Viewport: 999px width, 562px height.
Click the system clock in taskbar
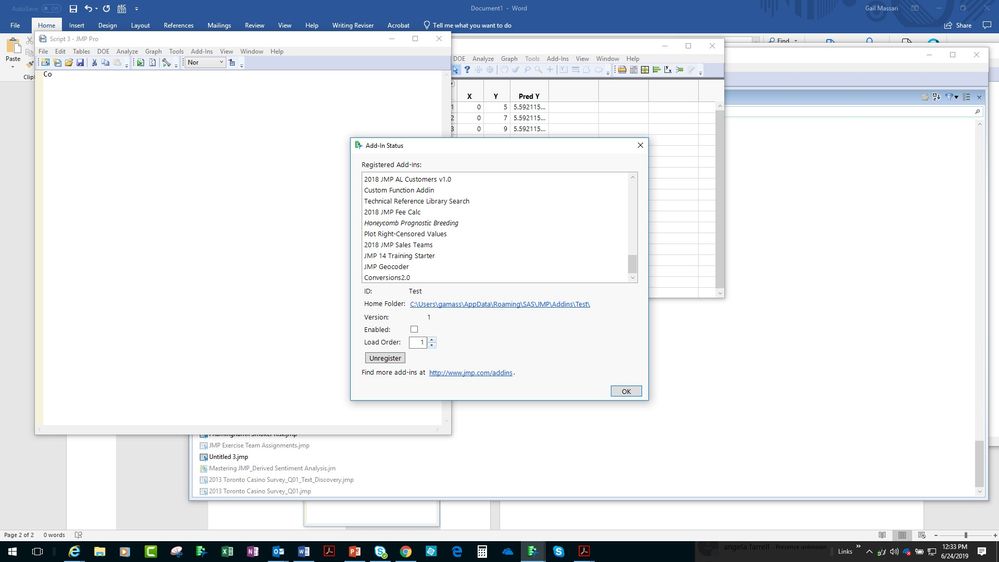pos(954,551)
